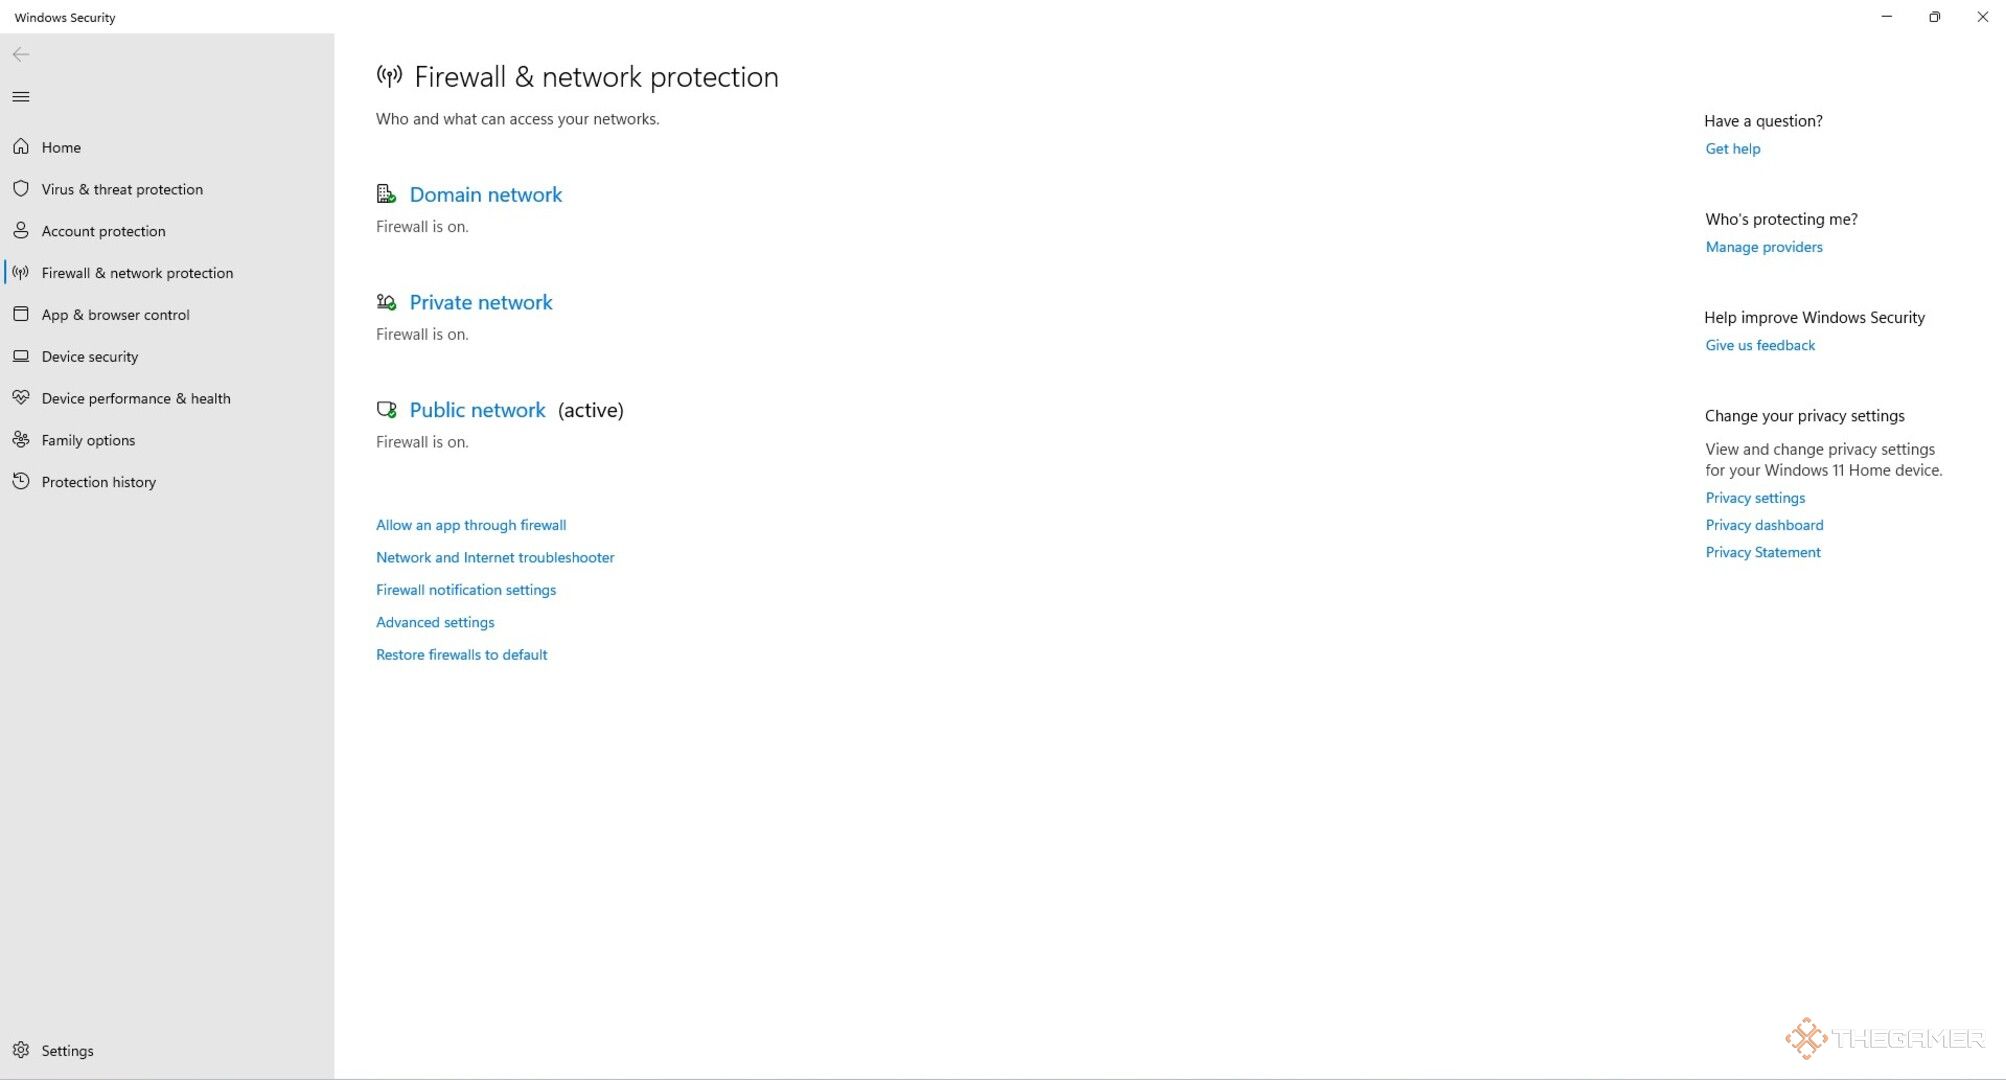The image size is (2006, 1080).
Task: Open Public network firewall settings
Action: tap(476, 410)
